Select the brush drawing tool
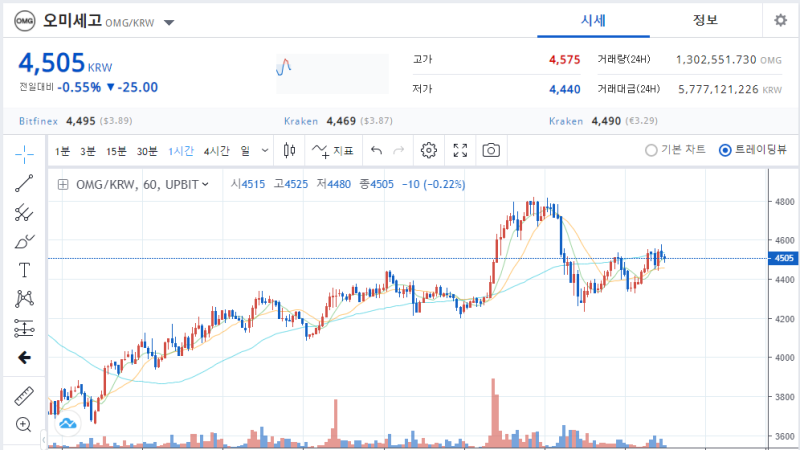The width and height of the screenshot is (800, 450). point(24,241)
